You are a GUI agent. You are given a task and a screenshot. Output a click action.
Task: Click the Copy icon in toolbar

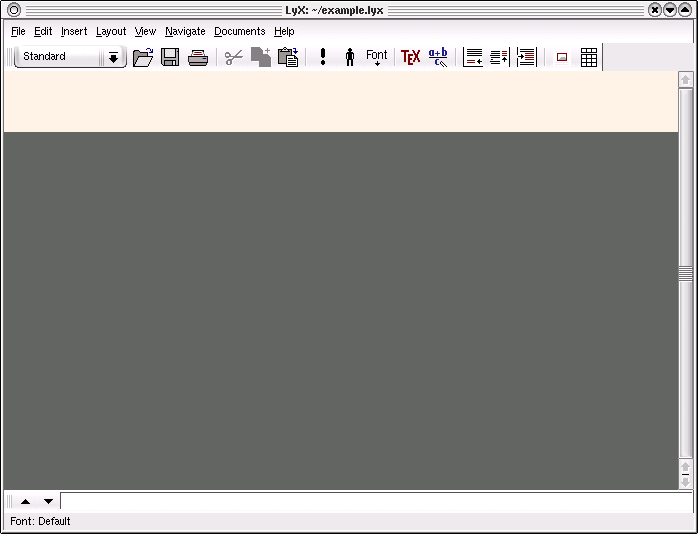click(x=261, y=57)
